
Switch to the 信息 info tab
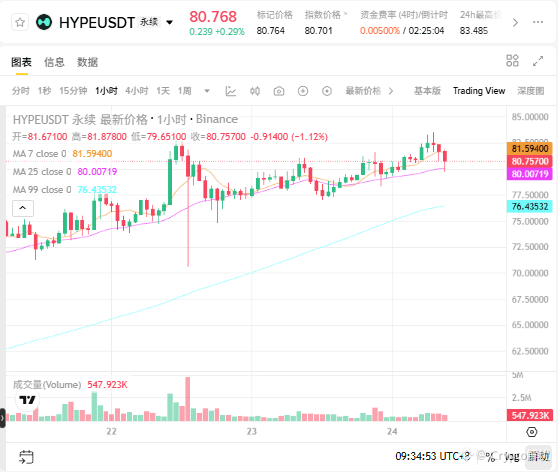pyautogui.click(x=54, y=62)
